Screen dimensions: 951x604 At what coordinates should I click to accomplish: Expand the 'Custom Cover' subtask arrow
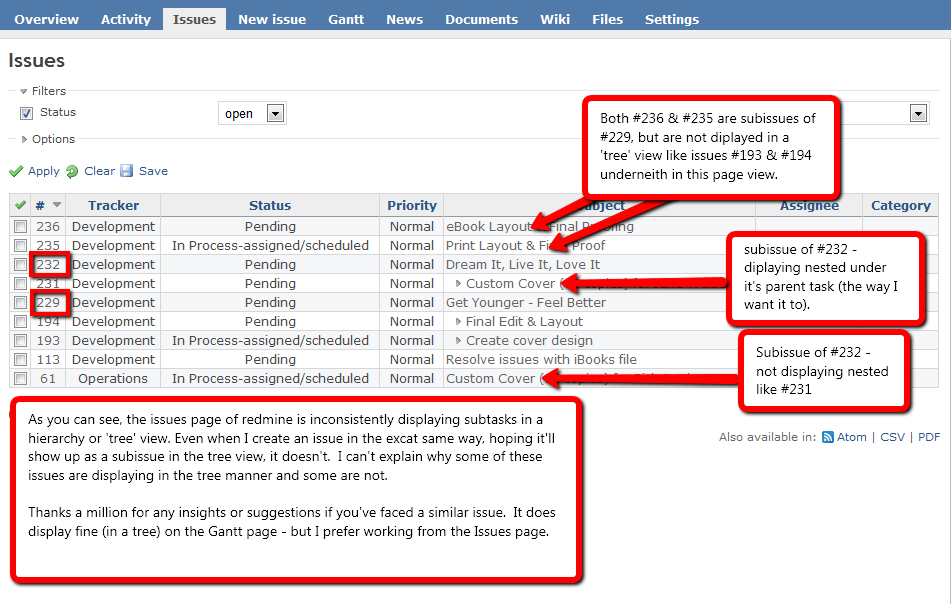point(459,283)
